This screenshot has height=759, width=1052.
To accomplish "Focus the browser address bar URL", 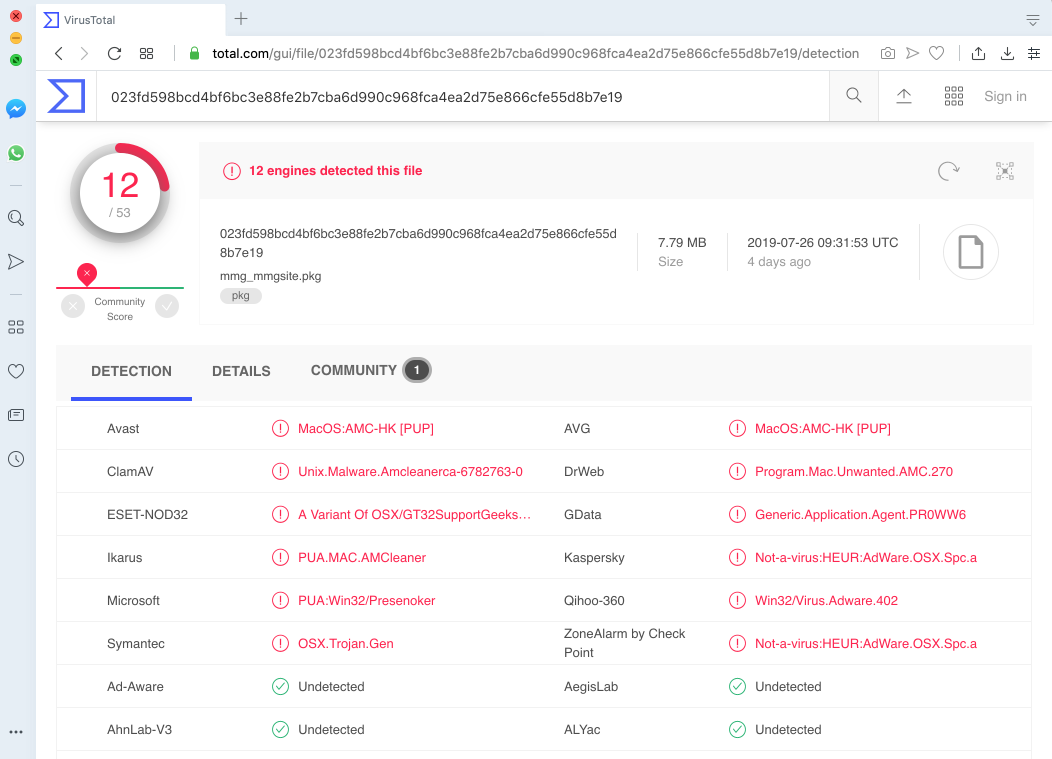I will coord(535,54).
